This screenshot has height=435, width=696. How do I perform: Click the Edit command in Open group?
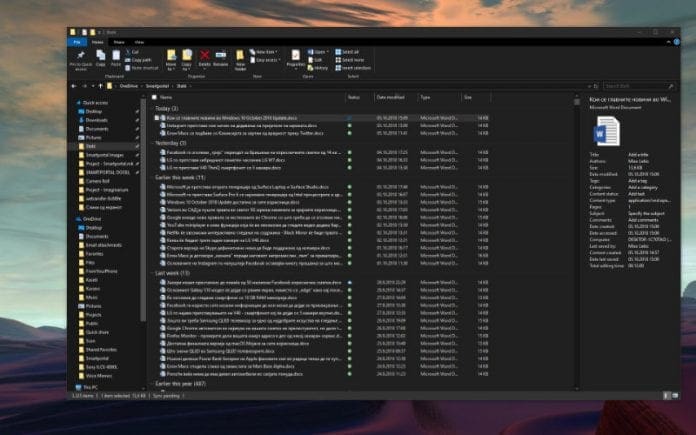pos(315,60)
